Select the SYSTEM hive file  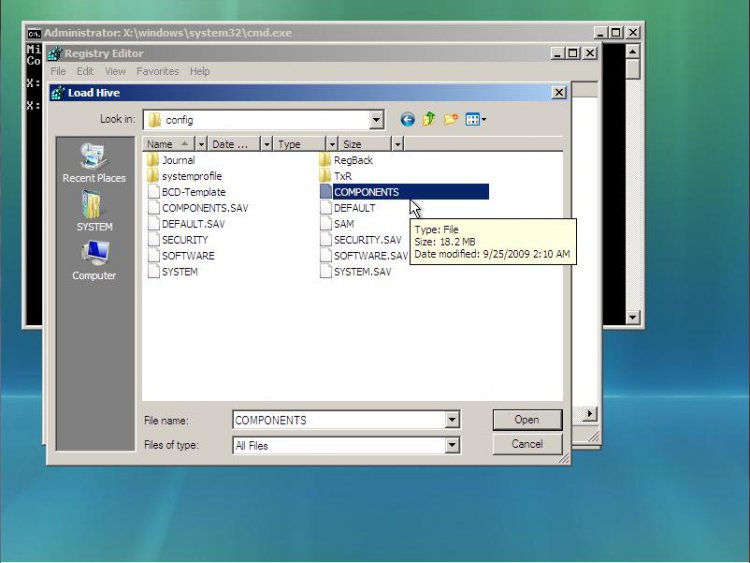pyautogui.click(x=173, y=272)
